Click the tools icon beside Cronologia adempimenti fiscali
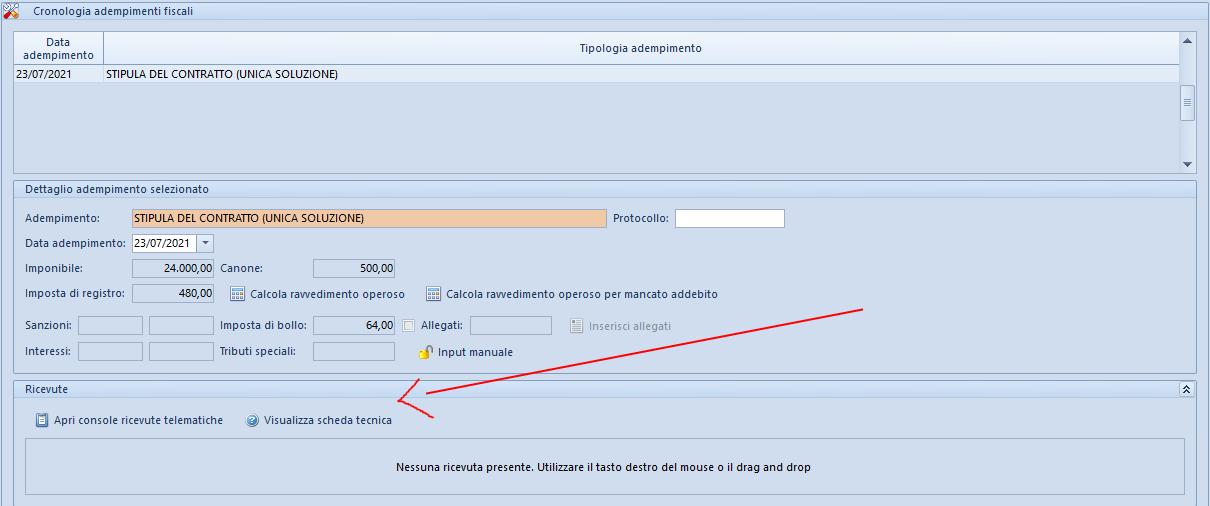Screen dimensions: 1210x506 click(x=10, y=11)
